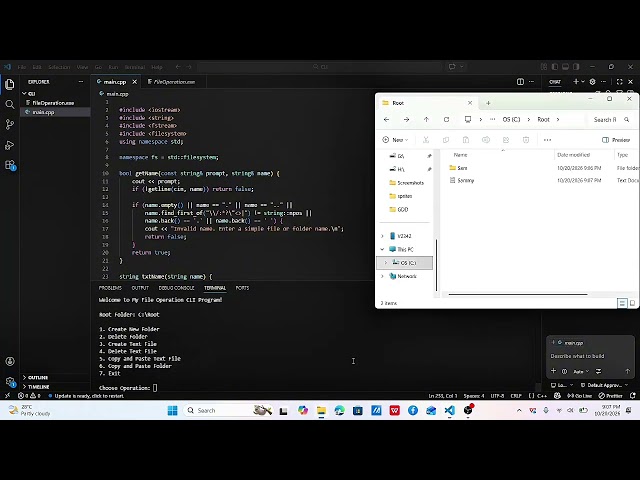Viewport: 640px width, 480px height.
Task: Open the Search view in VS Code activity bar
Action: point(10,104)
